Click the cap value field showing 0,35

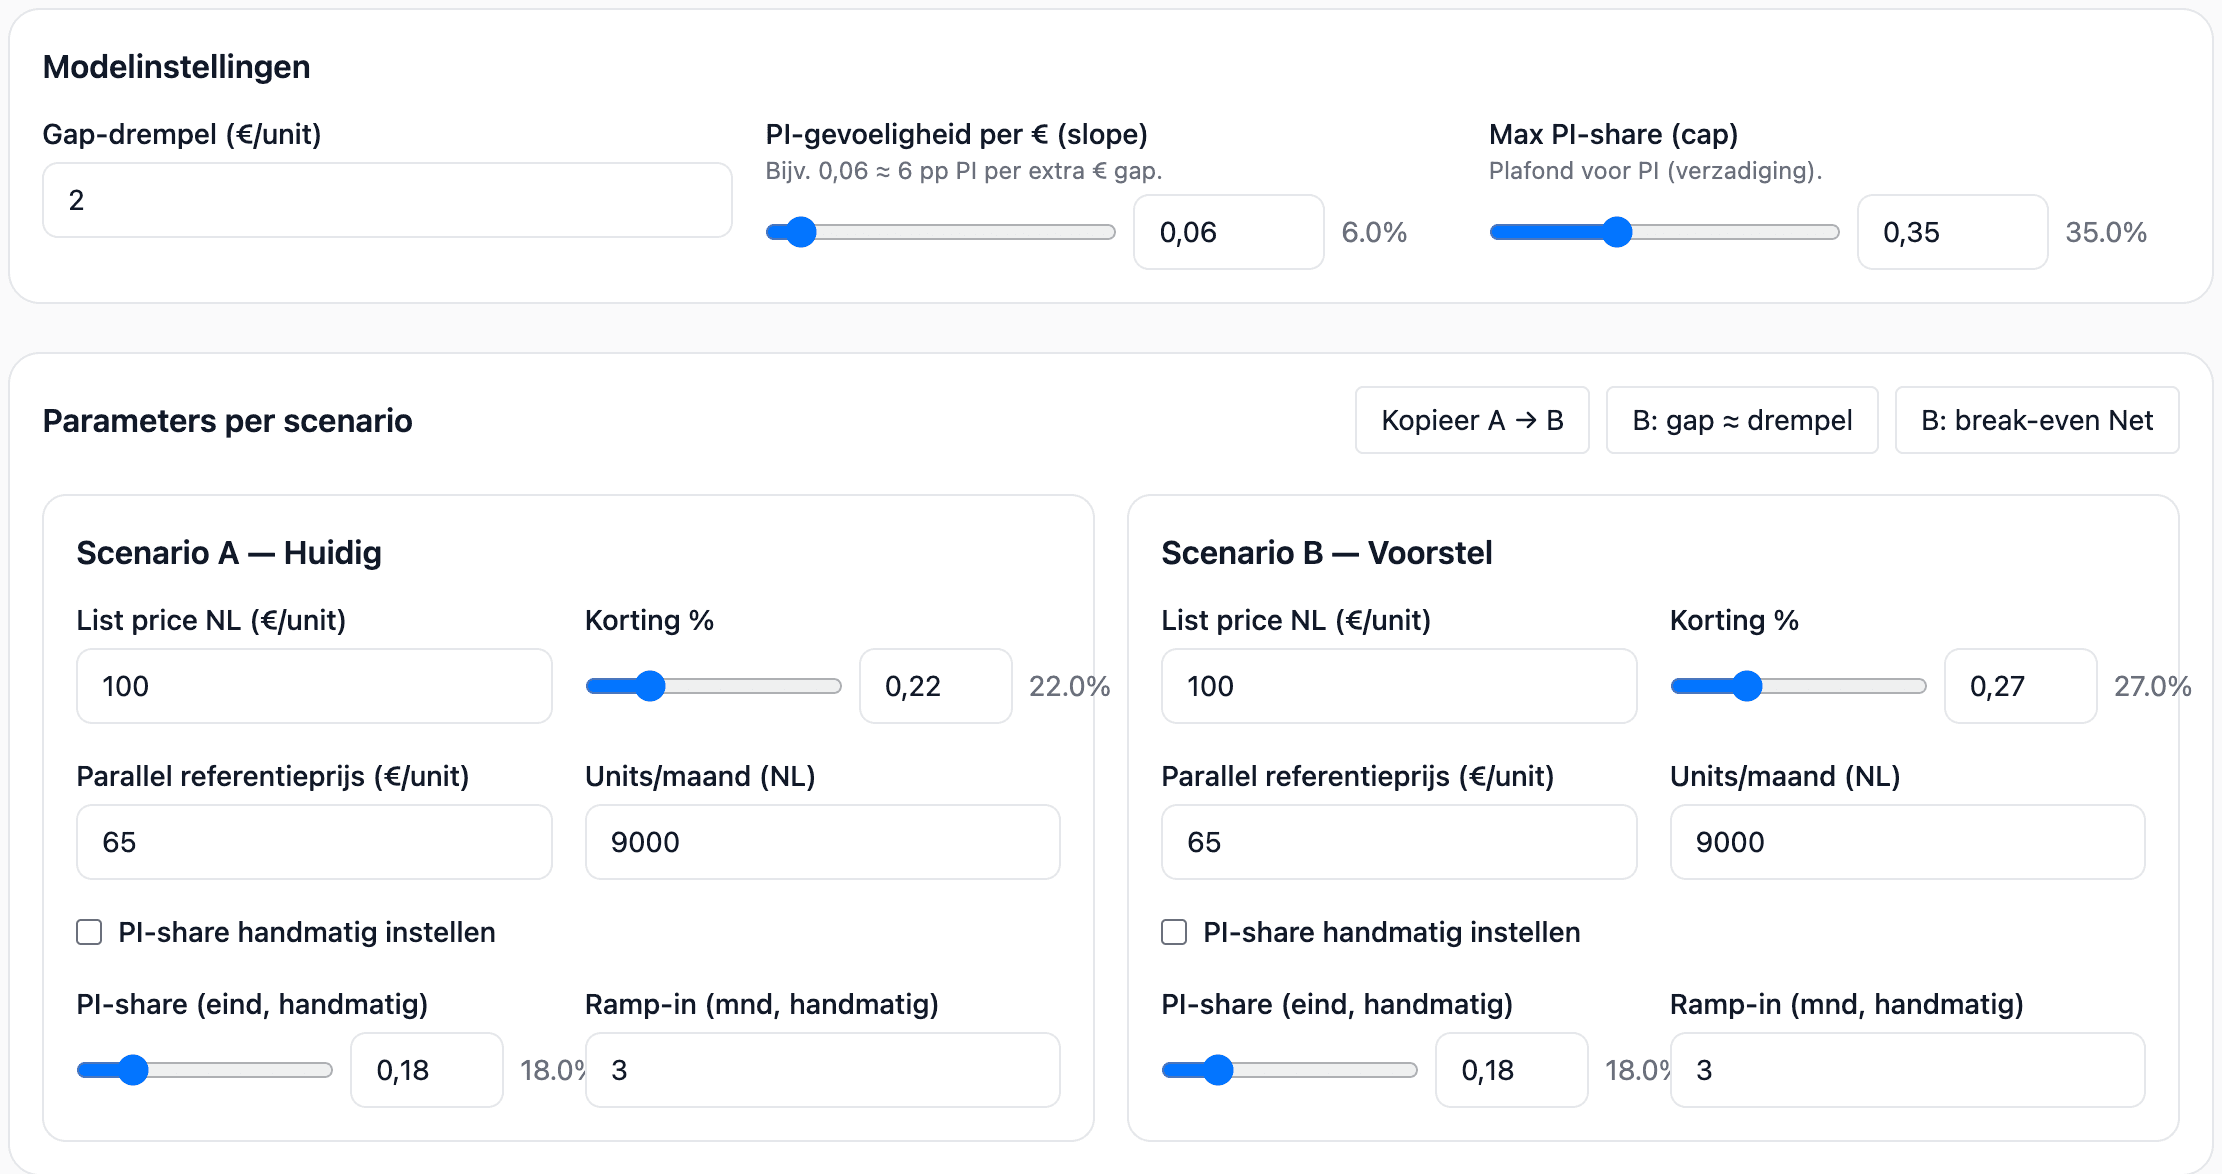click(x=1951, y=232)
